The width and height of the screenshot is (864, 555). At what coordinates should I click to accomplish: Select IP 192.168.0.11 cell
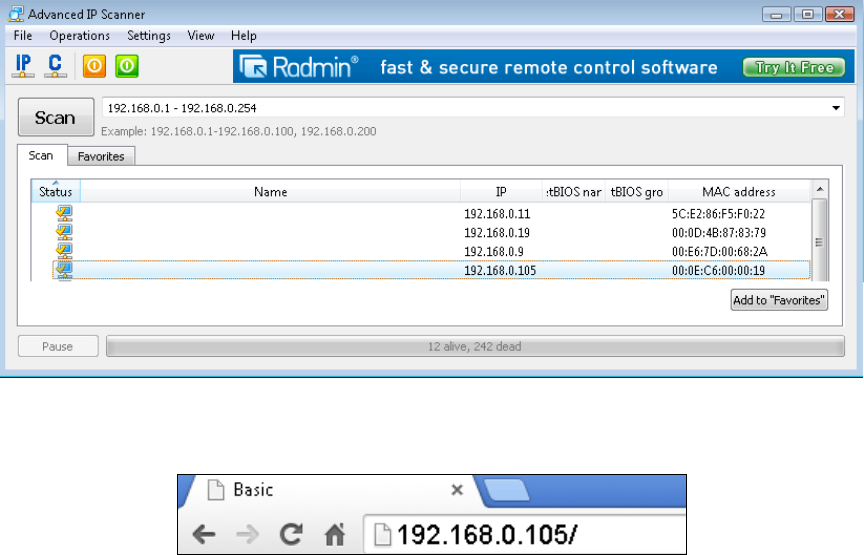497,214
